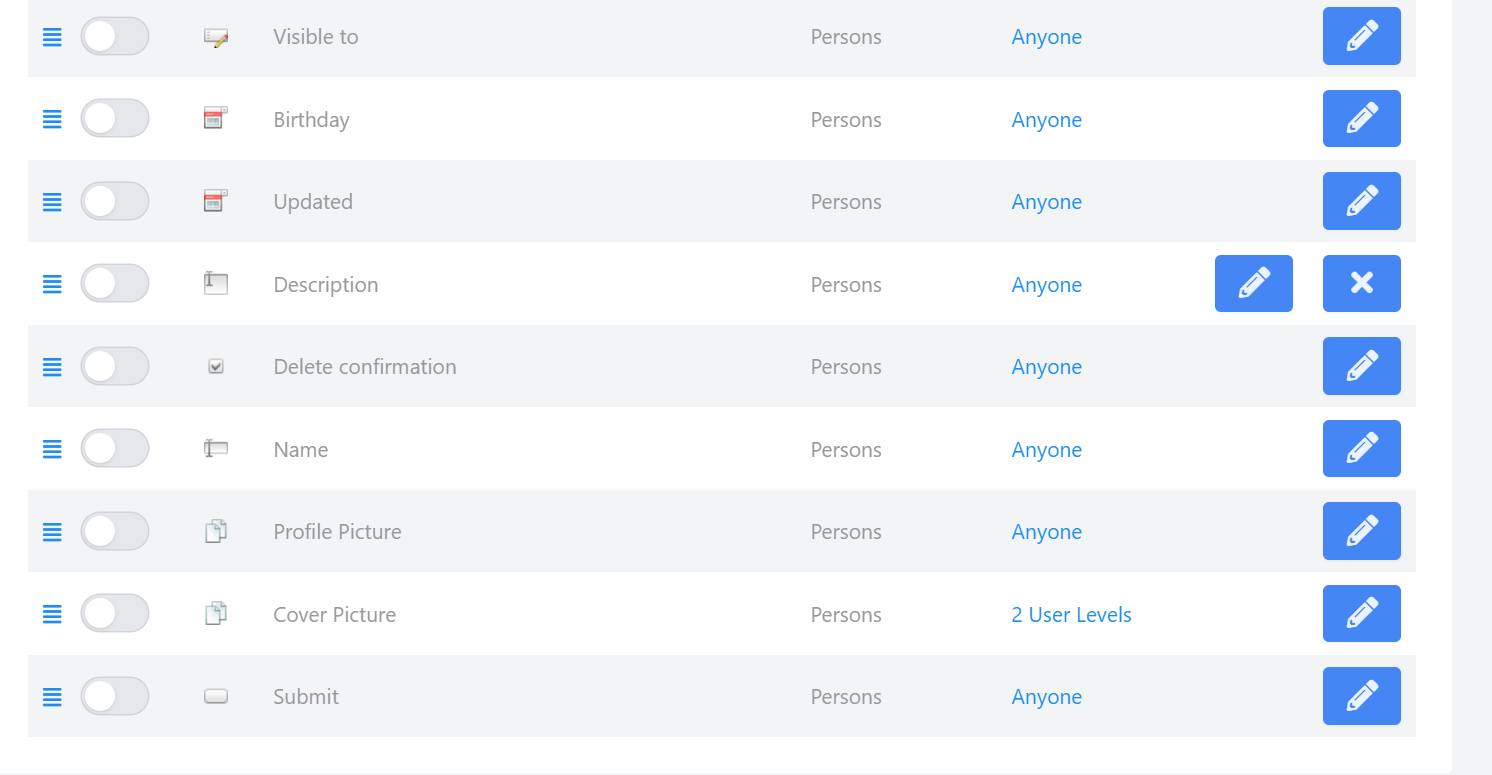The width and height of the screenshot is (1492, 775).
Task: Click the calendar field icon beside Updated
Action: (215, 201)
